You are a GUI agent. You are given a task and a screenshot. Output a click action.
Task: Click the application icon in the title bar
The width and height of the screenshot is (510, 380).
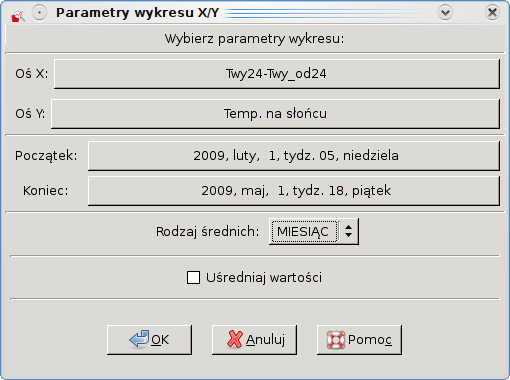[18, 15]
